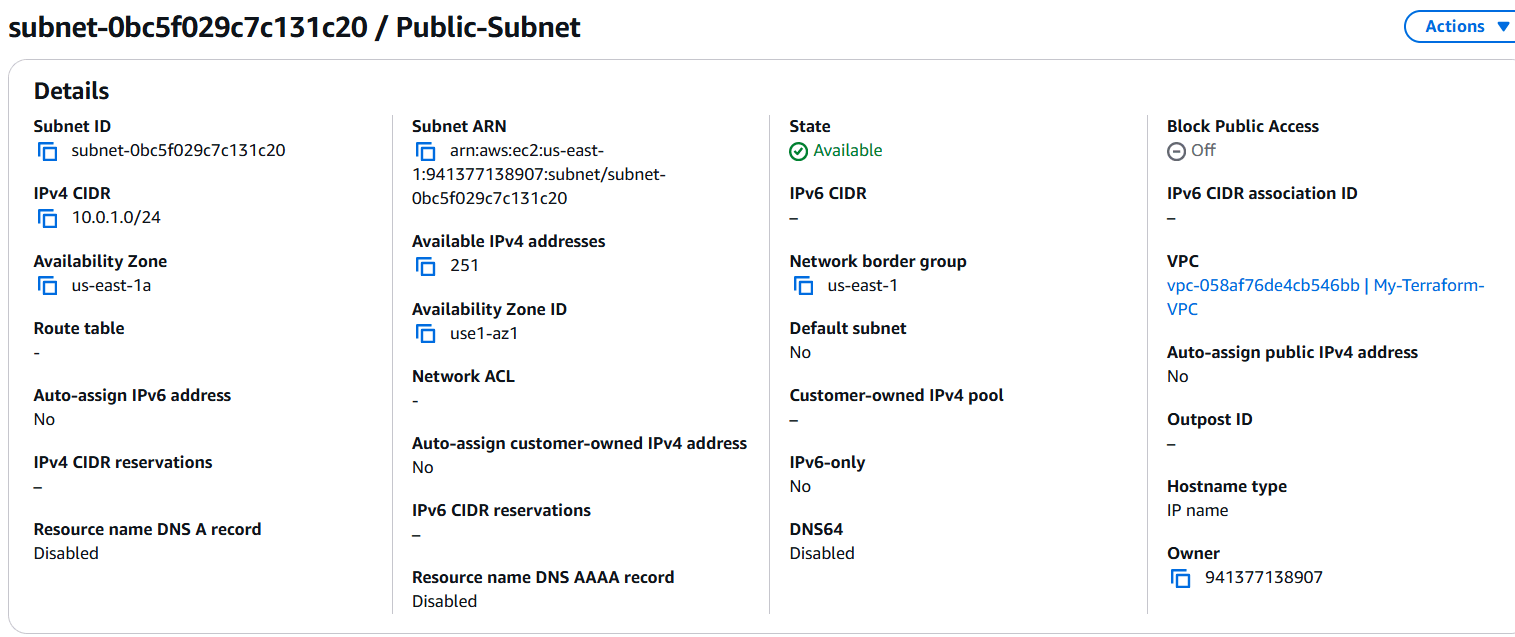Viewport: 1515px width, 637px height.
Task: Click the Details section heading
Action: (71, 90)
